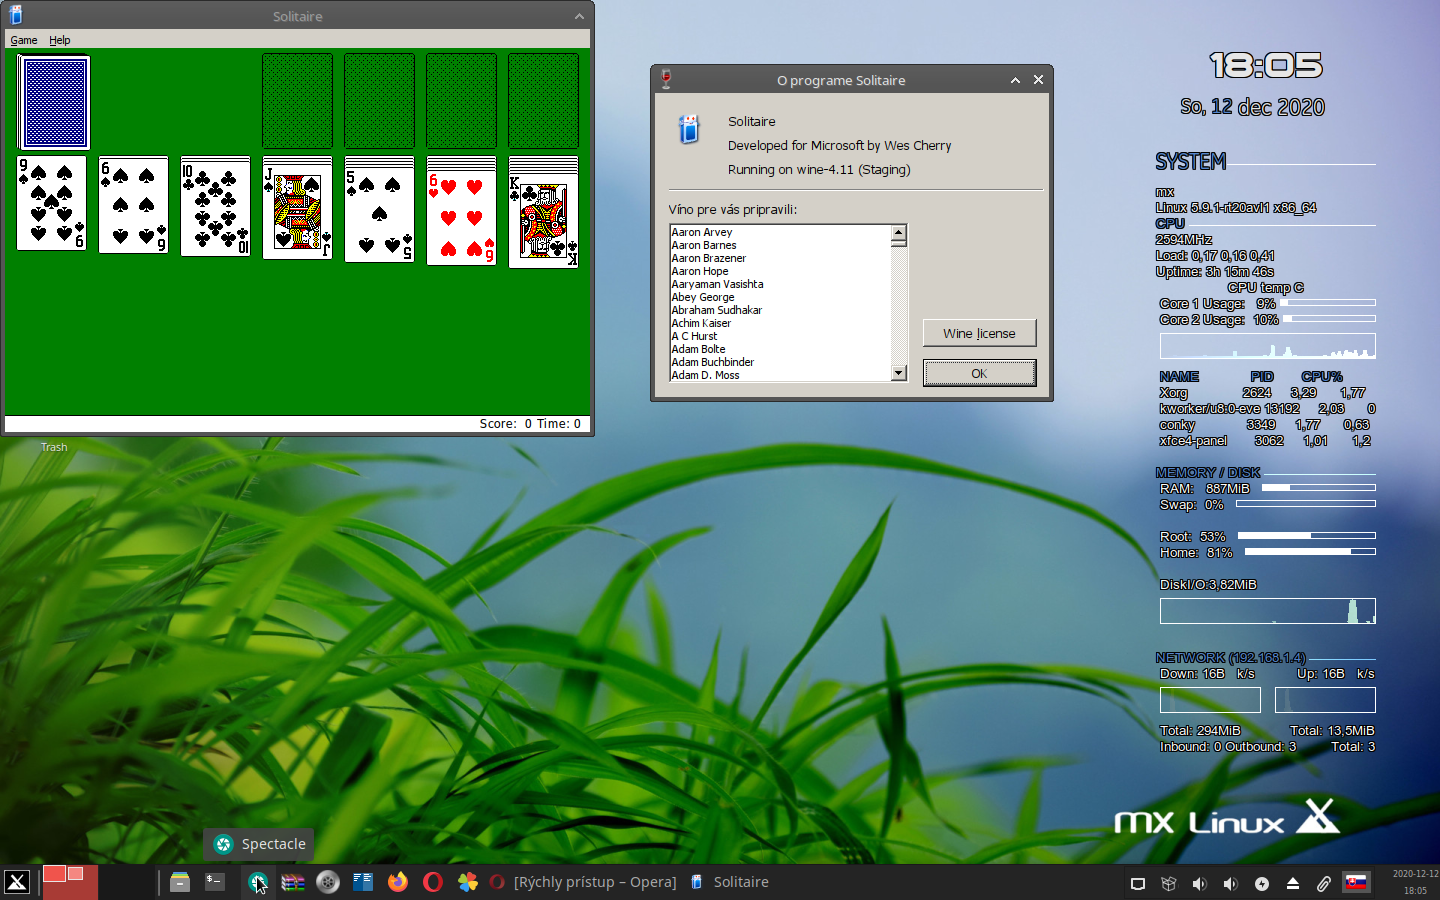Launch Firefox from the panel
Viewport: 1440px width, 900px height.
tap(398, 882)
